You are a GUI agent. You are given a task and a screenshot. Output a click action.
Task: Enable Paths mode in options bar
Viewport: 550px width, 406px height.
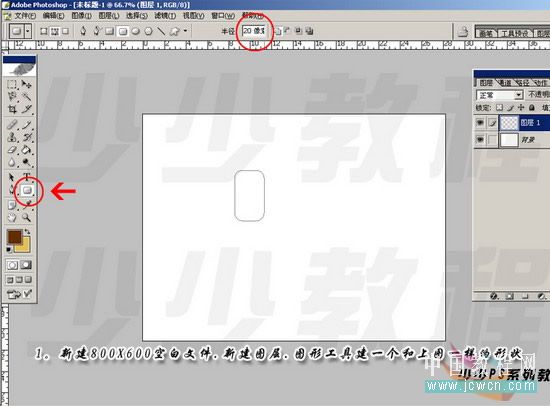(55, 31)
